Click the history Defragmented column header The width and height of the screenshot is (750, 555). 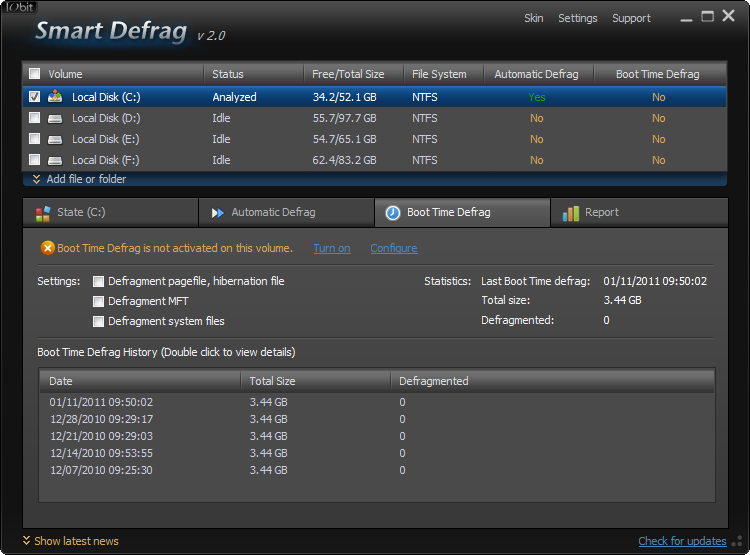(553, 381)
